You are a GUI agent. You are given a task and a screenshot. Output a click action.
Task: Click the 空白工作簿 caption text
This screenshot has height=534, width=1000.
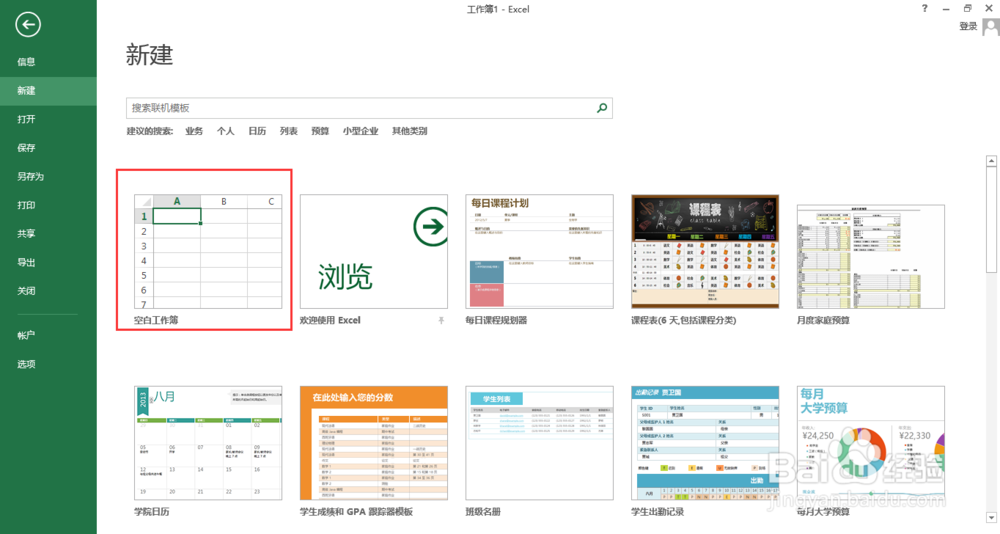pos(156,320)
